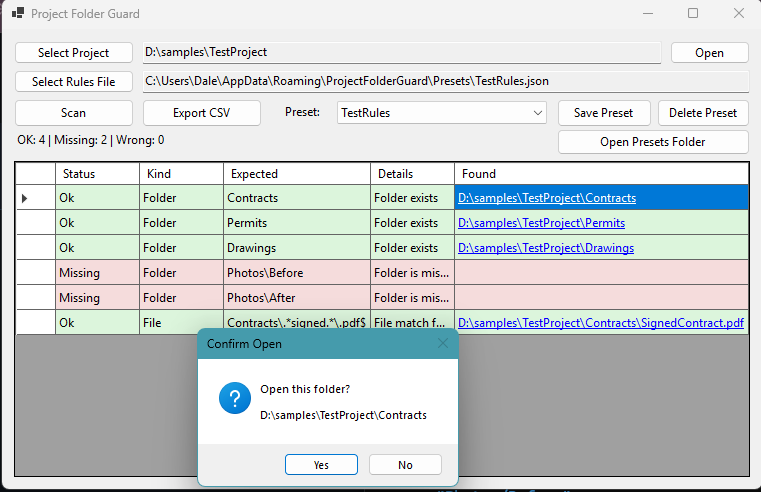Screen dimensions: 761x492
Task: Click No in Confirm Open dialog
Action: (405, 464)
